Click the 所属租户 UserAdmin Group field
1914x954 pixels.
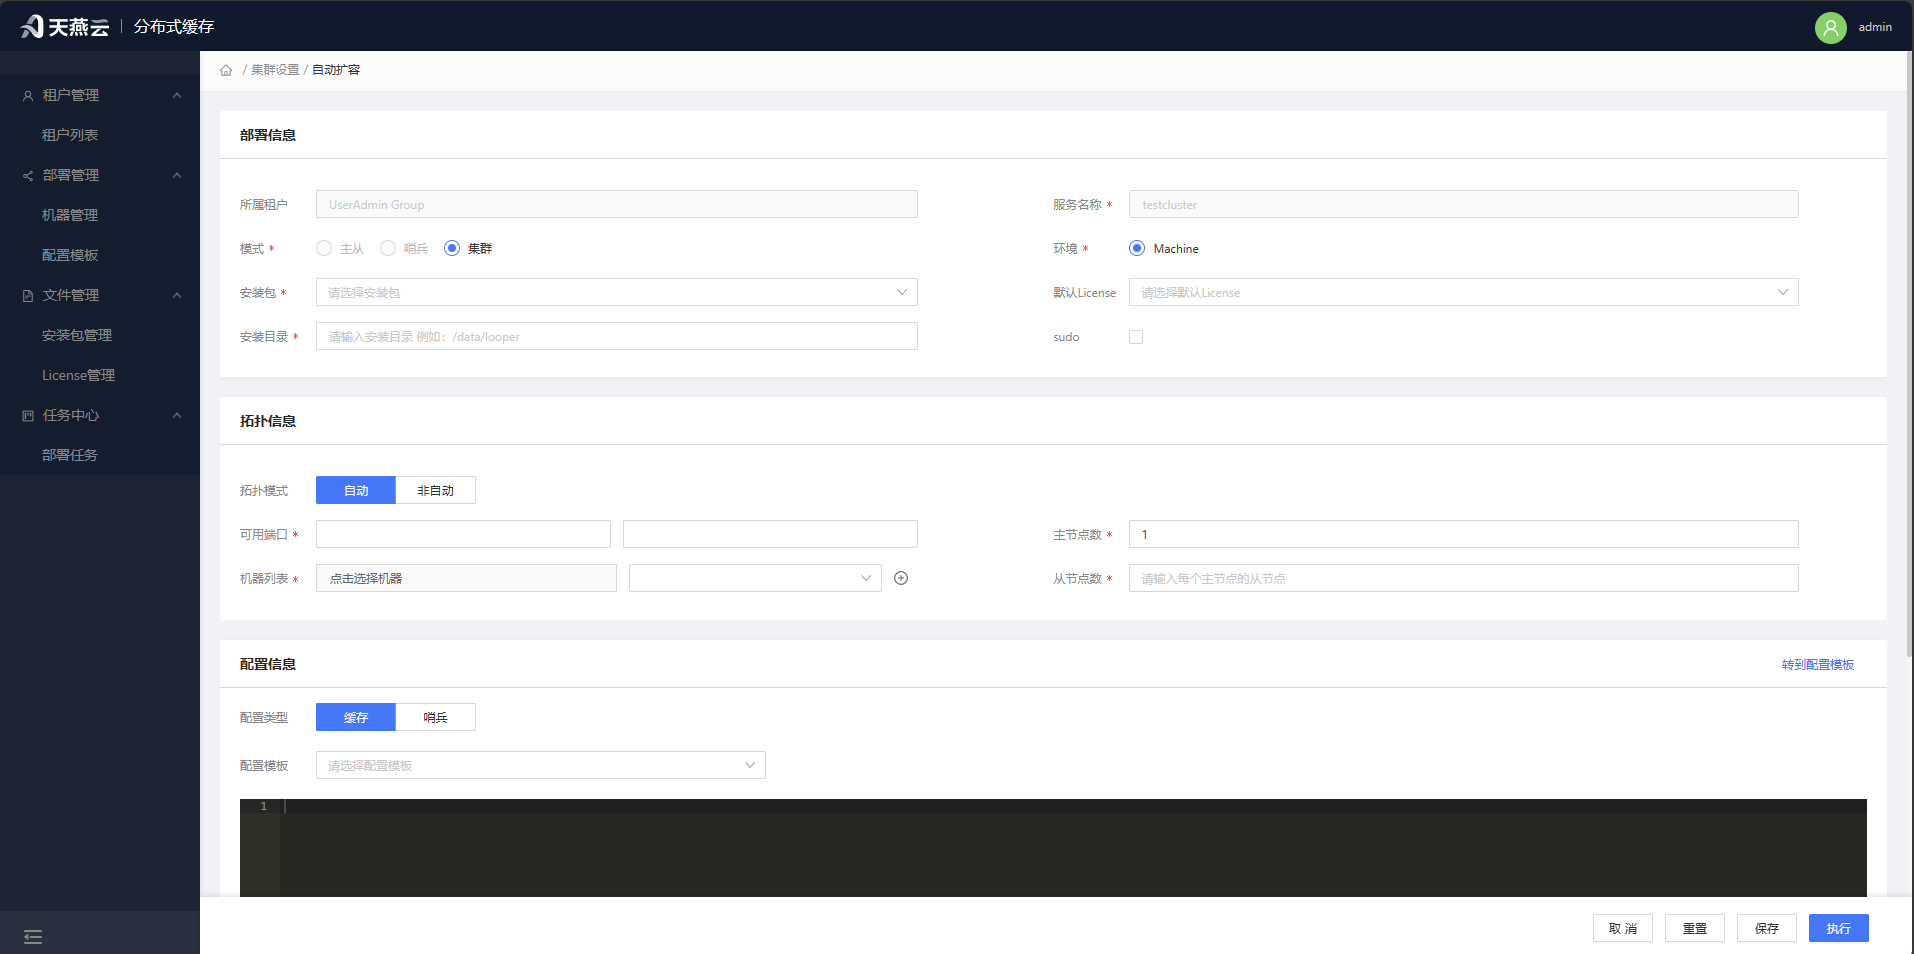point(617,204)
